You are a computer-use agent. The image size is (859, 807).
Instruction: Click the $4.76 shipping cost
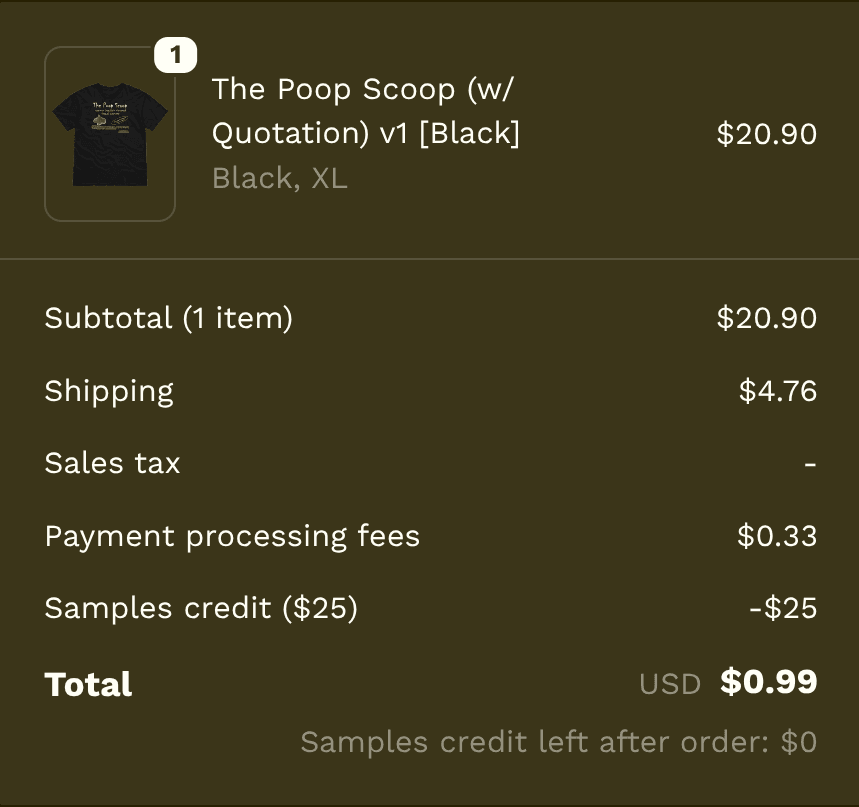click(778, 391)
